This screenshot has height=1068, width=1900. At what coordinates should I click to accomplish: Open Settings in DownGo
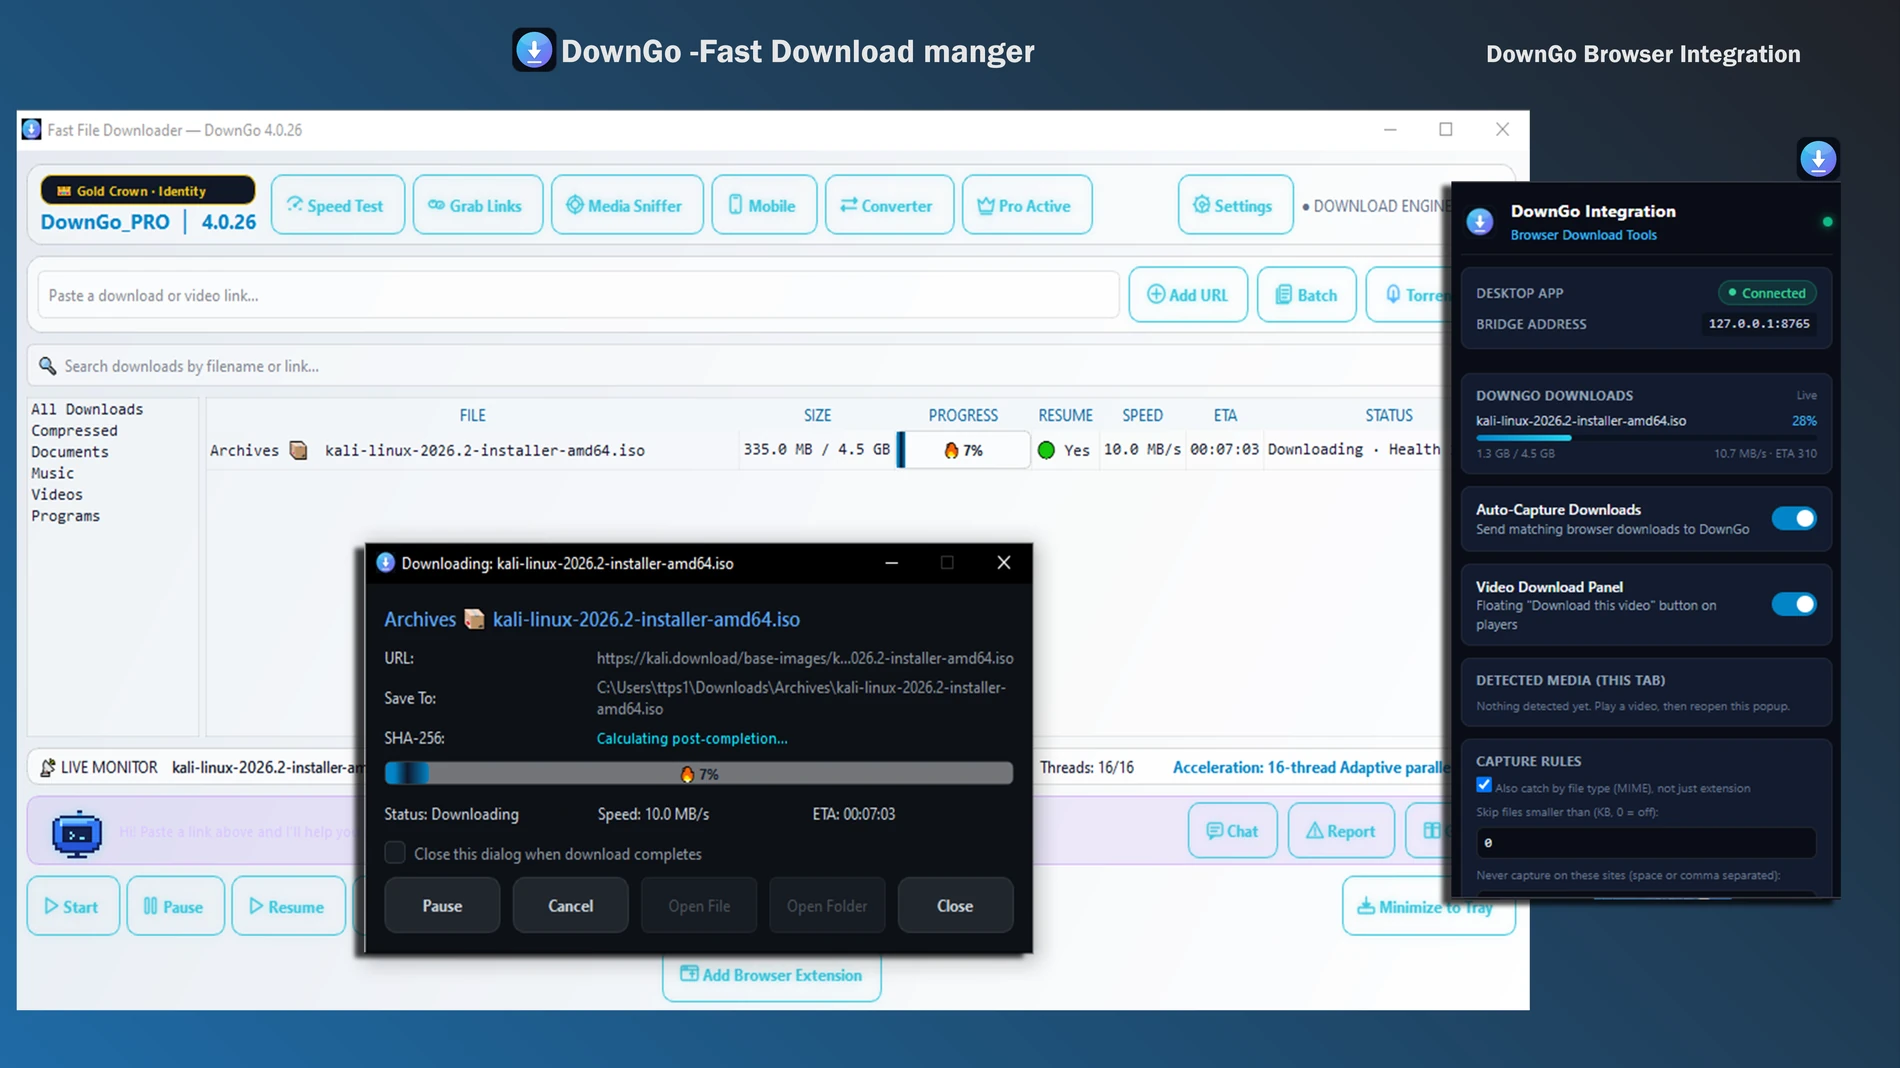tap(1234, 205)
